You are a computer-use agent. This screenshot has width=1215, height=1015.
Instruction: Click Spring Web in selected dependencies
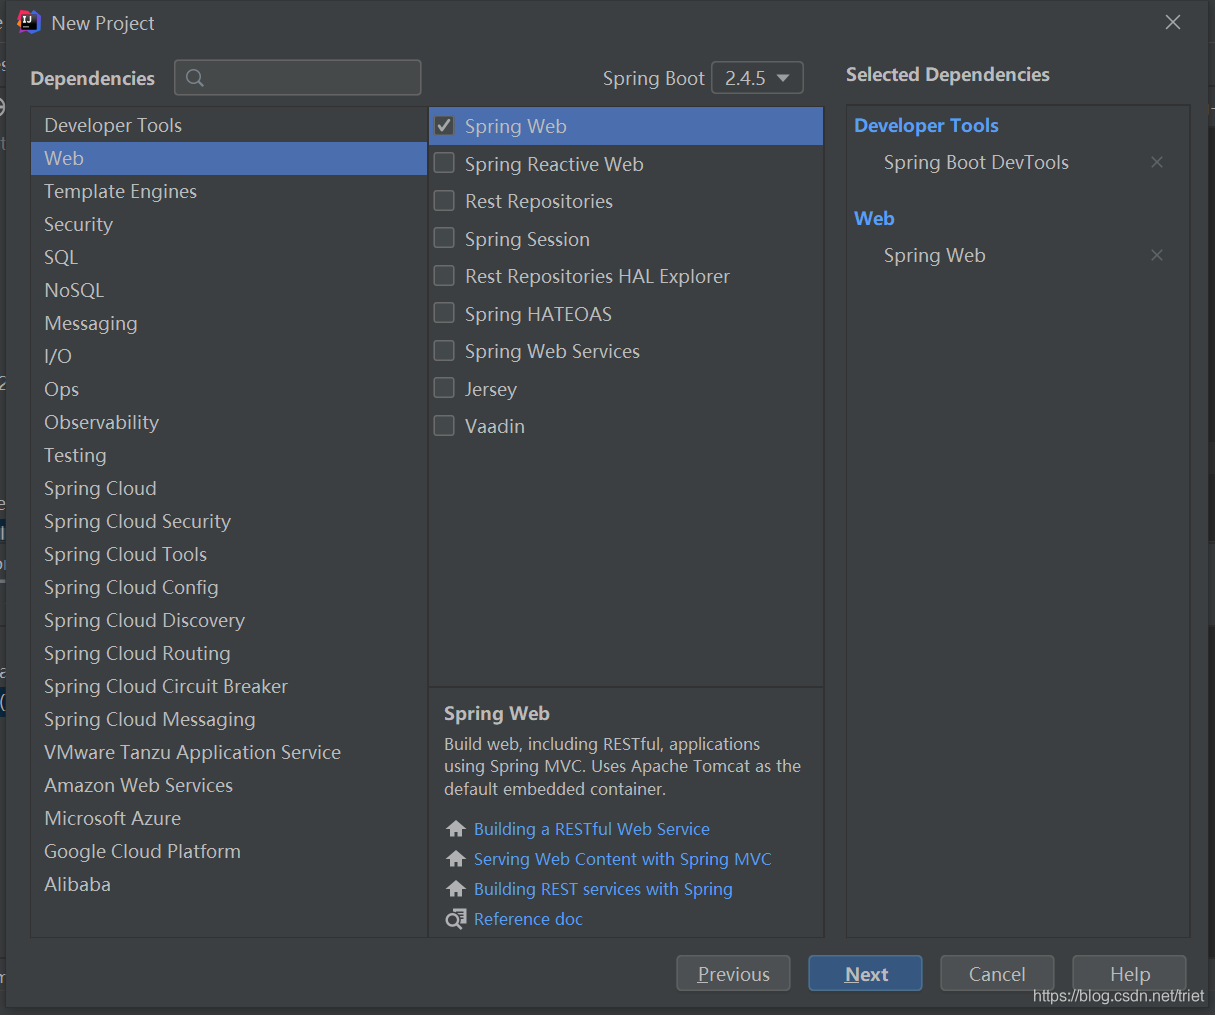(935, 255)
